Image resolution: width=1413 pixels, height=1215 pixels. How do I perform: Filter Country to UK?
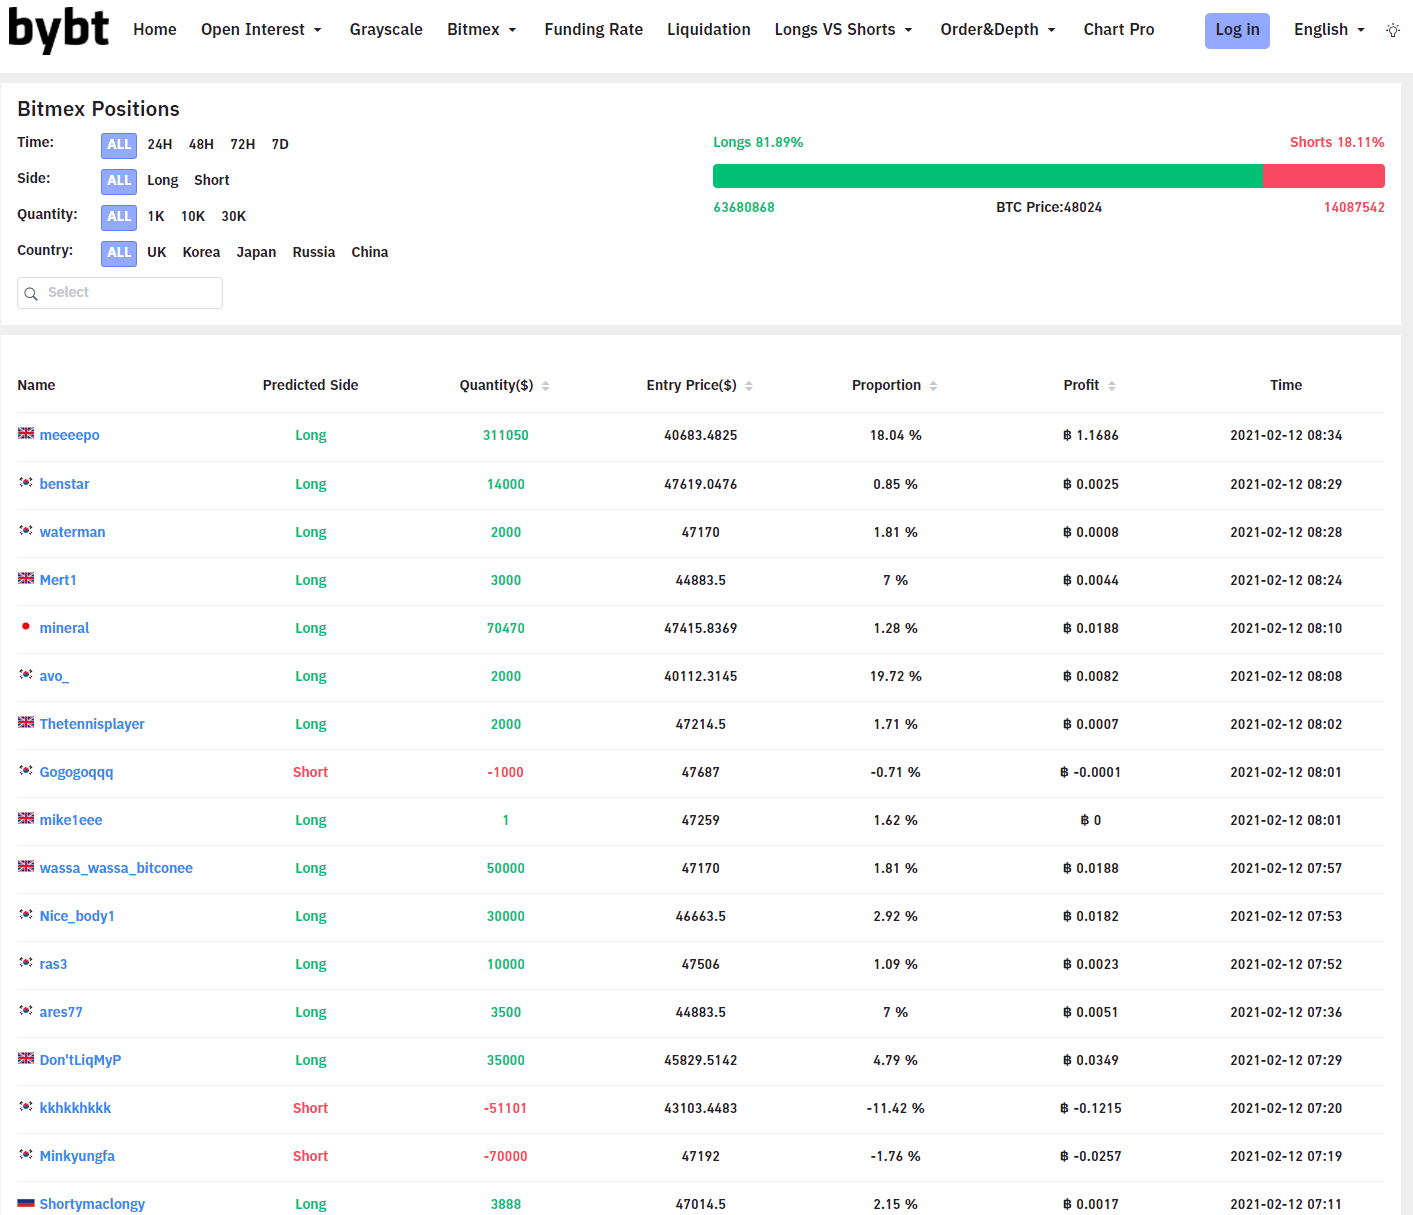click(157, 253)
